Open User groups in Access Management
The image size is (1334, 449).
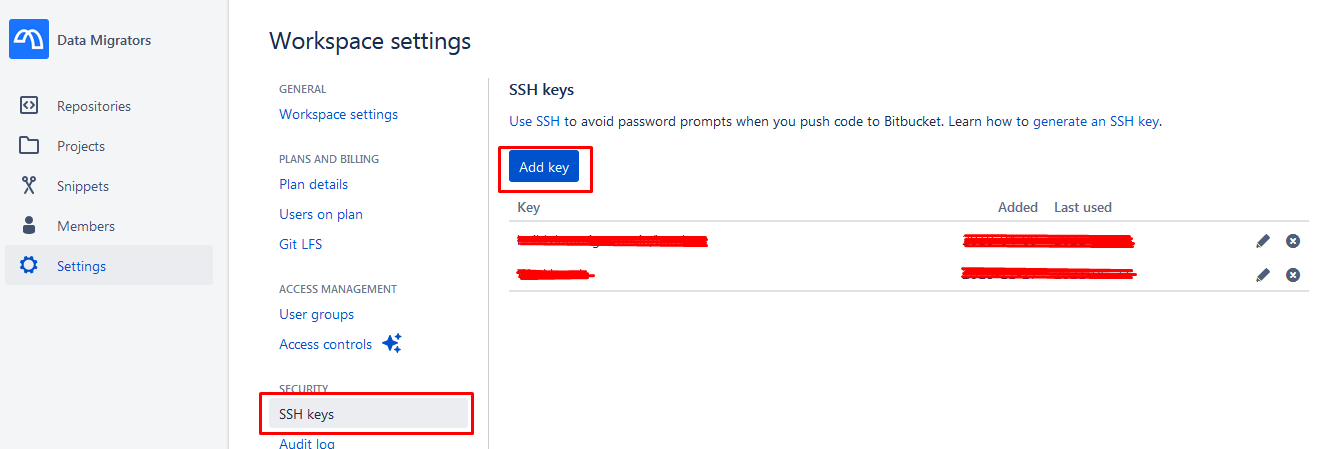click(x=317, y=314)
